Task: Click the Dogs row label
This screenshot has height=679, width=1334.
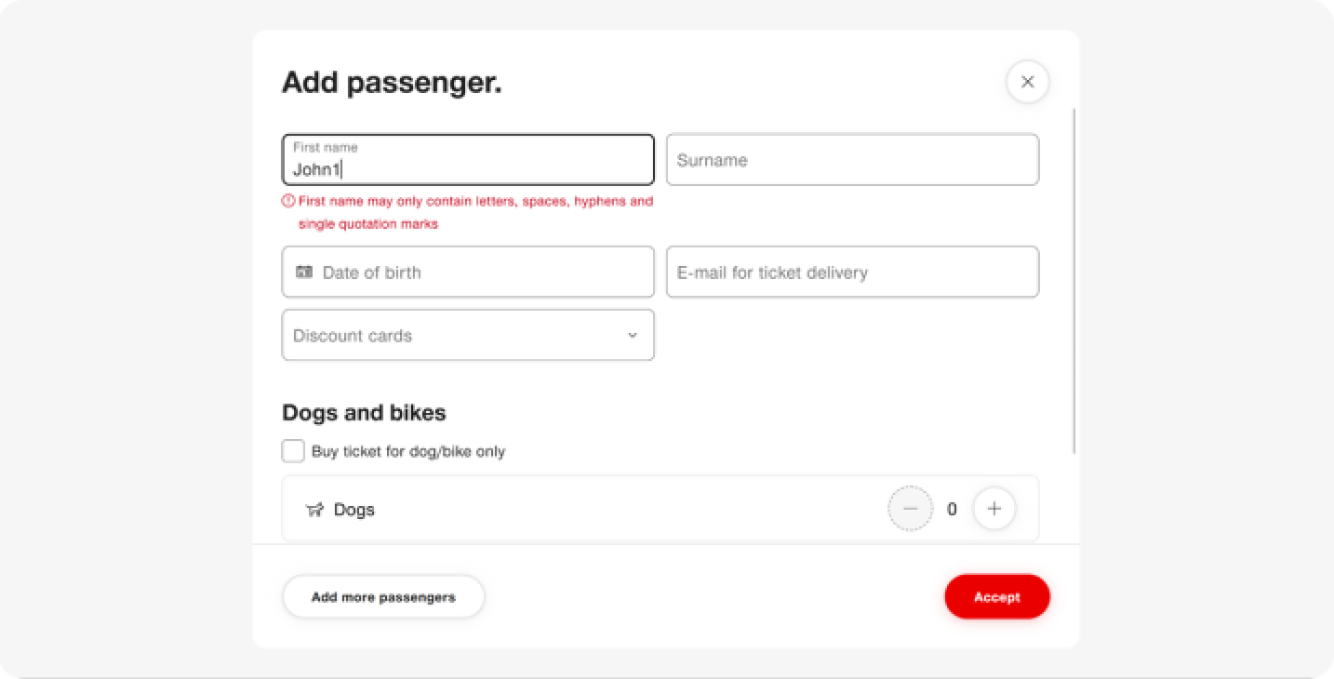Action: 354,510
